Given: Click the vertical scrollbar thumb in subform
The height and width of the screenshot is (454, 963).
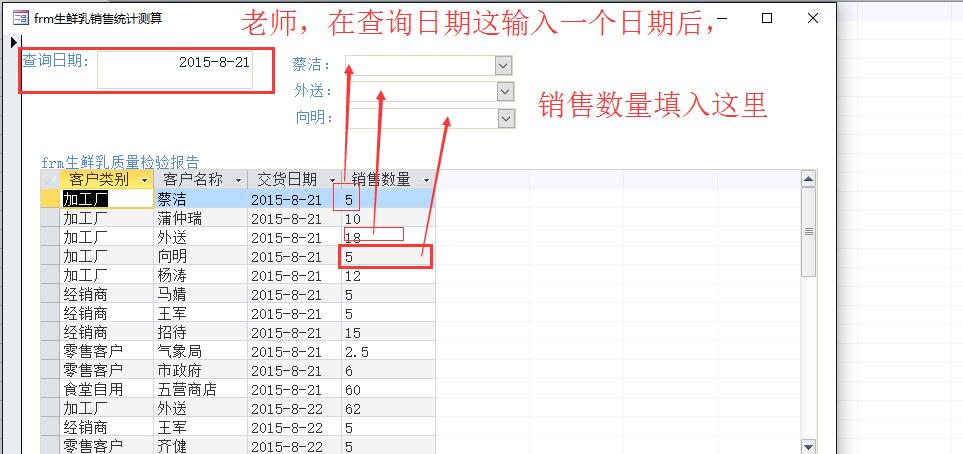Looking at the screenshot, I should 809,232.
